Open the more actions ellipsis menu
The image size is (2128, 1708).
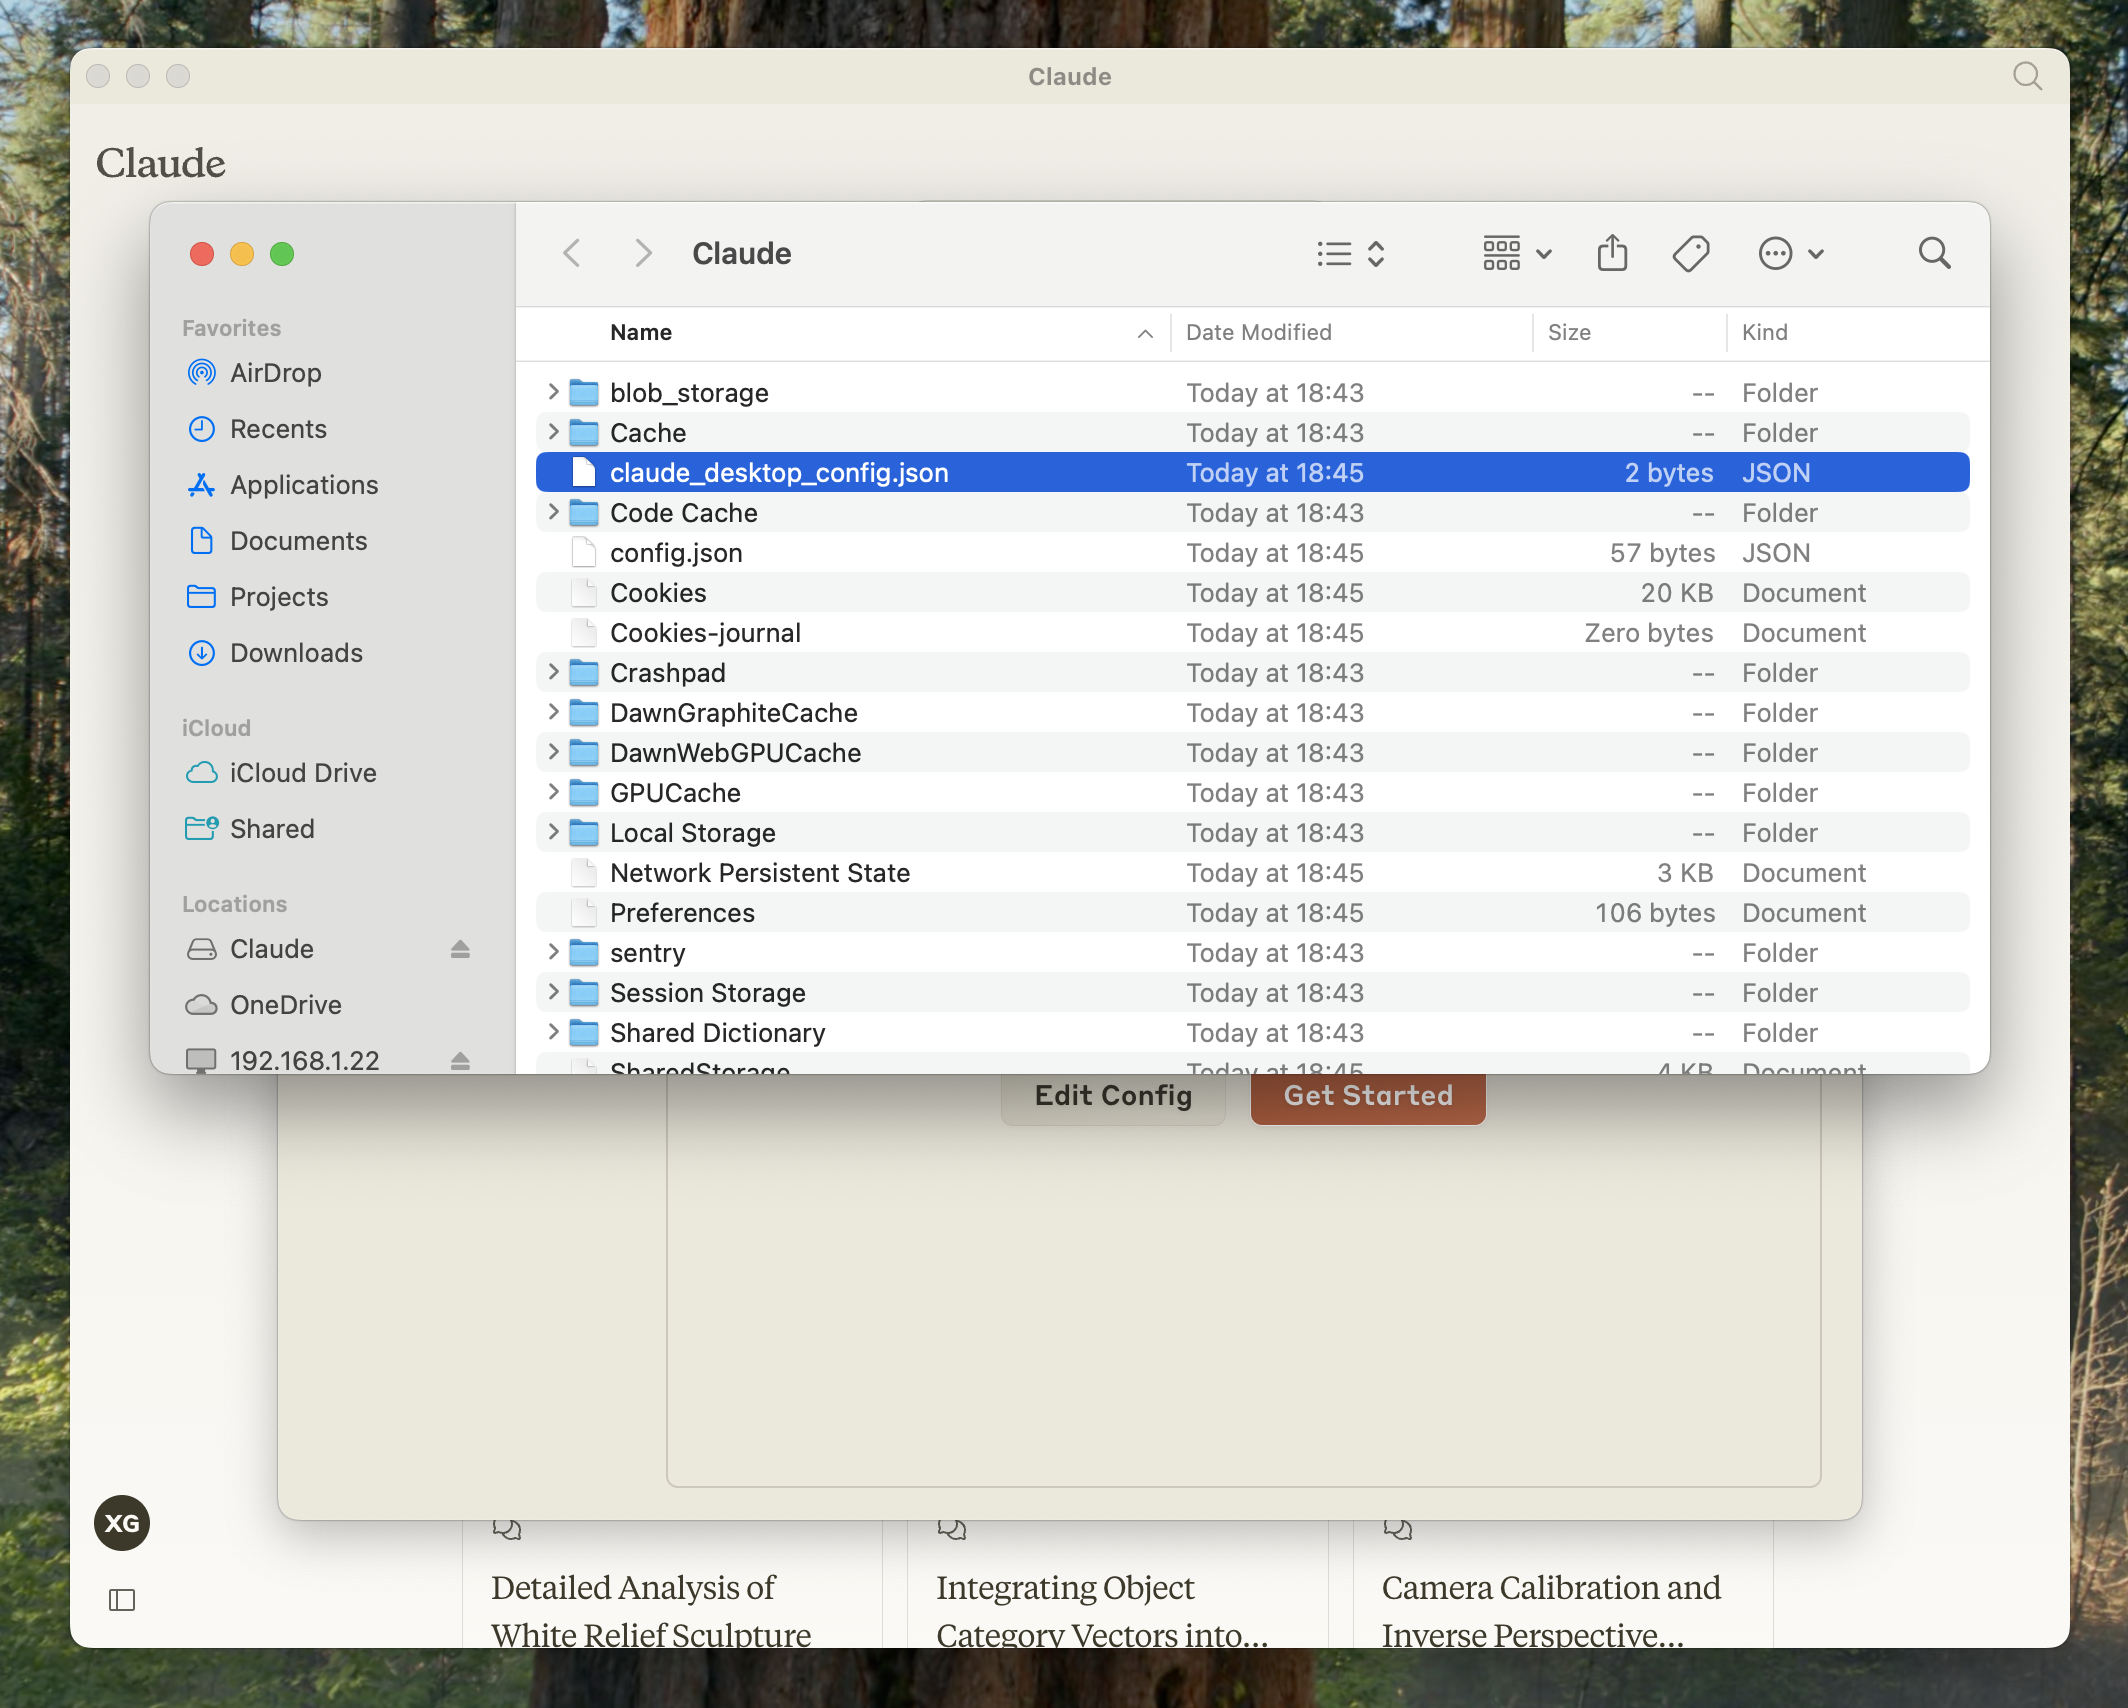[1790, 253]
